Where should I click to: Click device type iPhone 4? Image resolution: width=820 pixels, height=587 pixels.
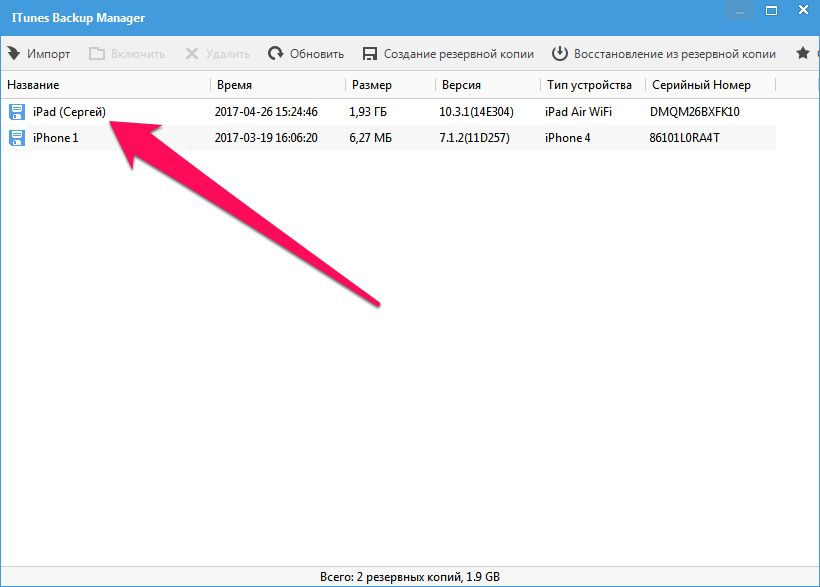pyautogui.click(x=567, y=138)
